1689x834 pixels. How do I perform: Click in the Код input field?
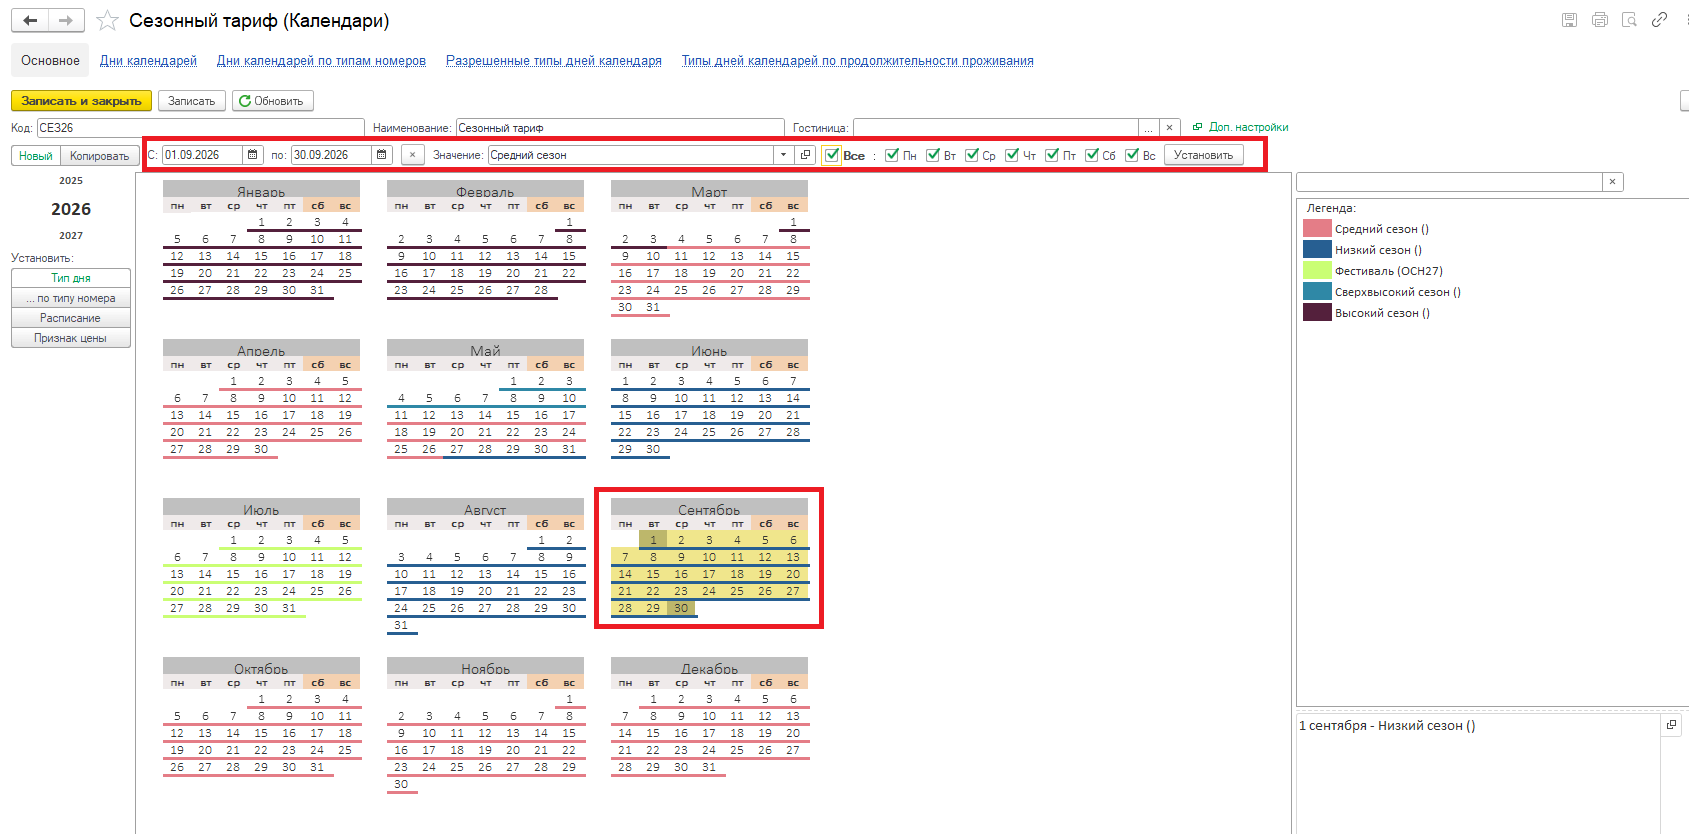point(200,128)
